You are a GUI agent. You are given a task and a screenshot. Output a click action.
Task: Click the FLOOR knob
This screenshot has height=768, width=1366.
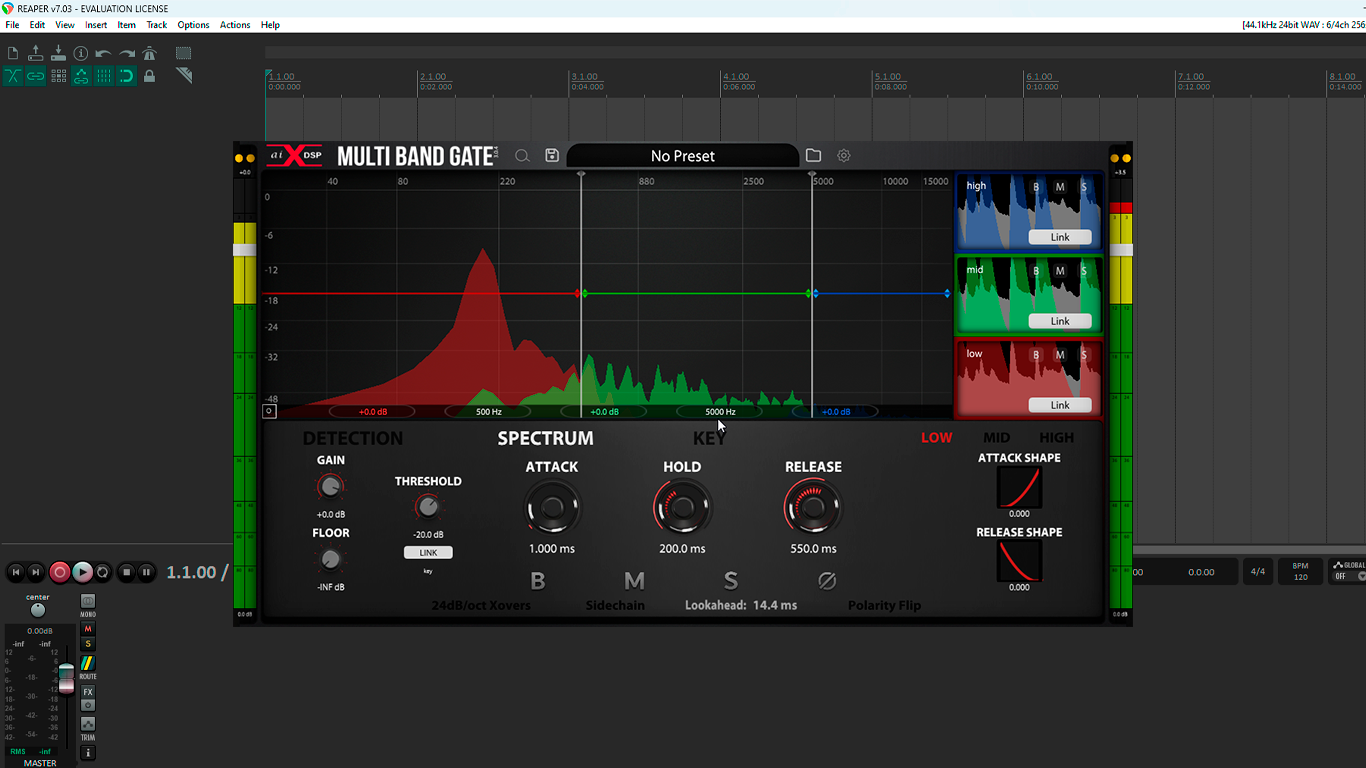(x=330, y=560)
